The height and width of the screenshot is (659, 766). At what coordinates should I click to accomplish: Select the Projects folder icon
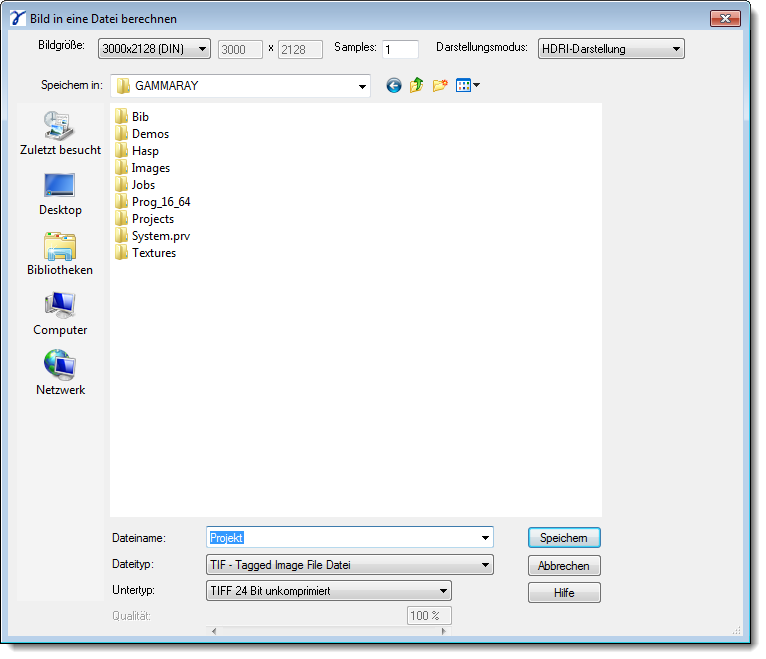[122, 219]
